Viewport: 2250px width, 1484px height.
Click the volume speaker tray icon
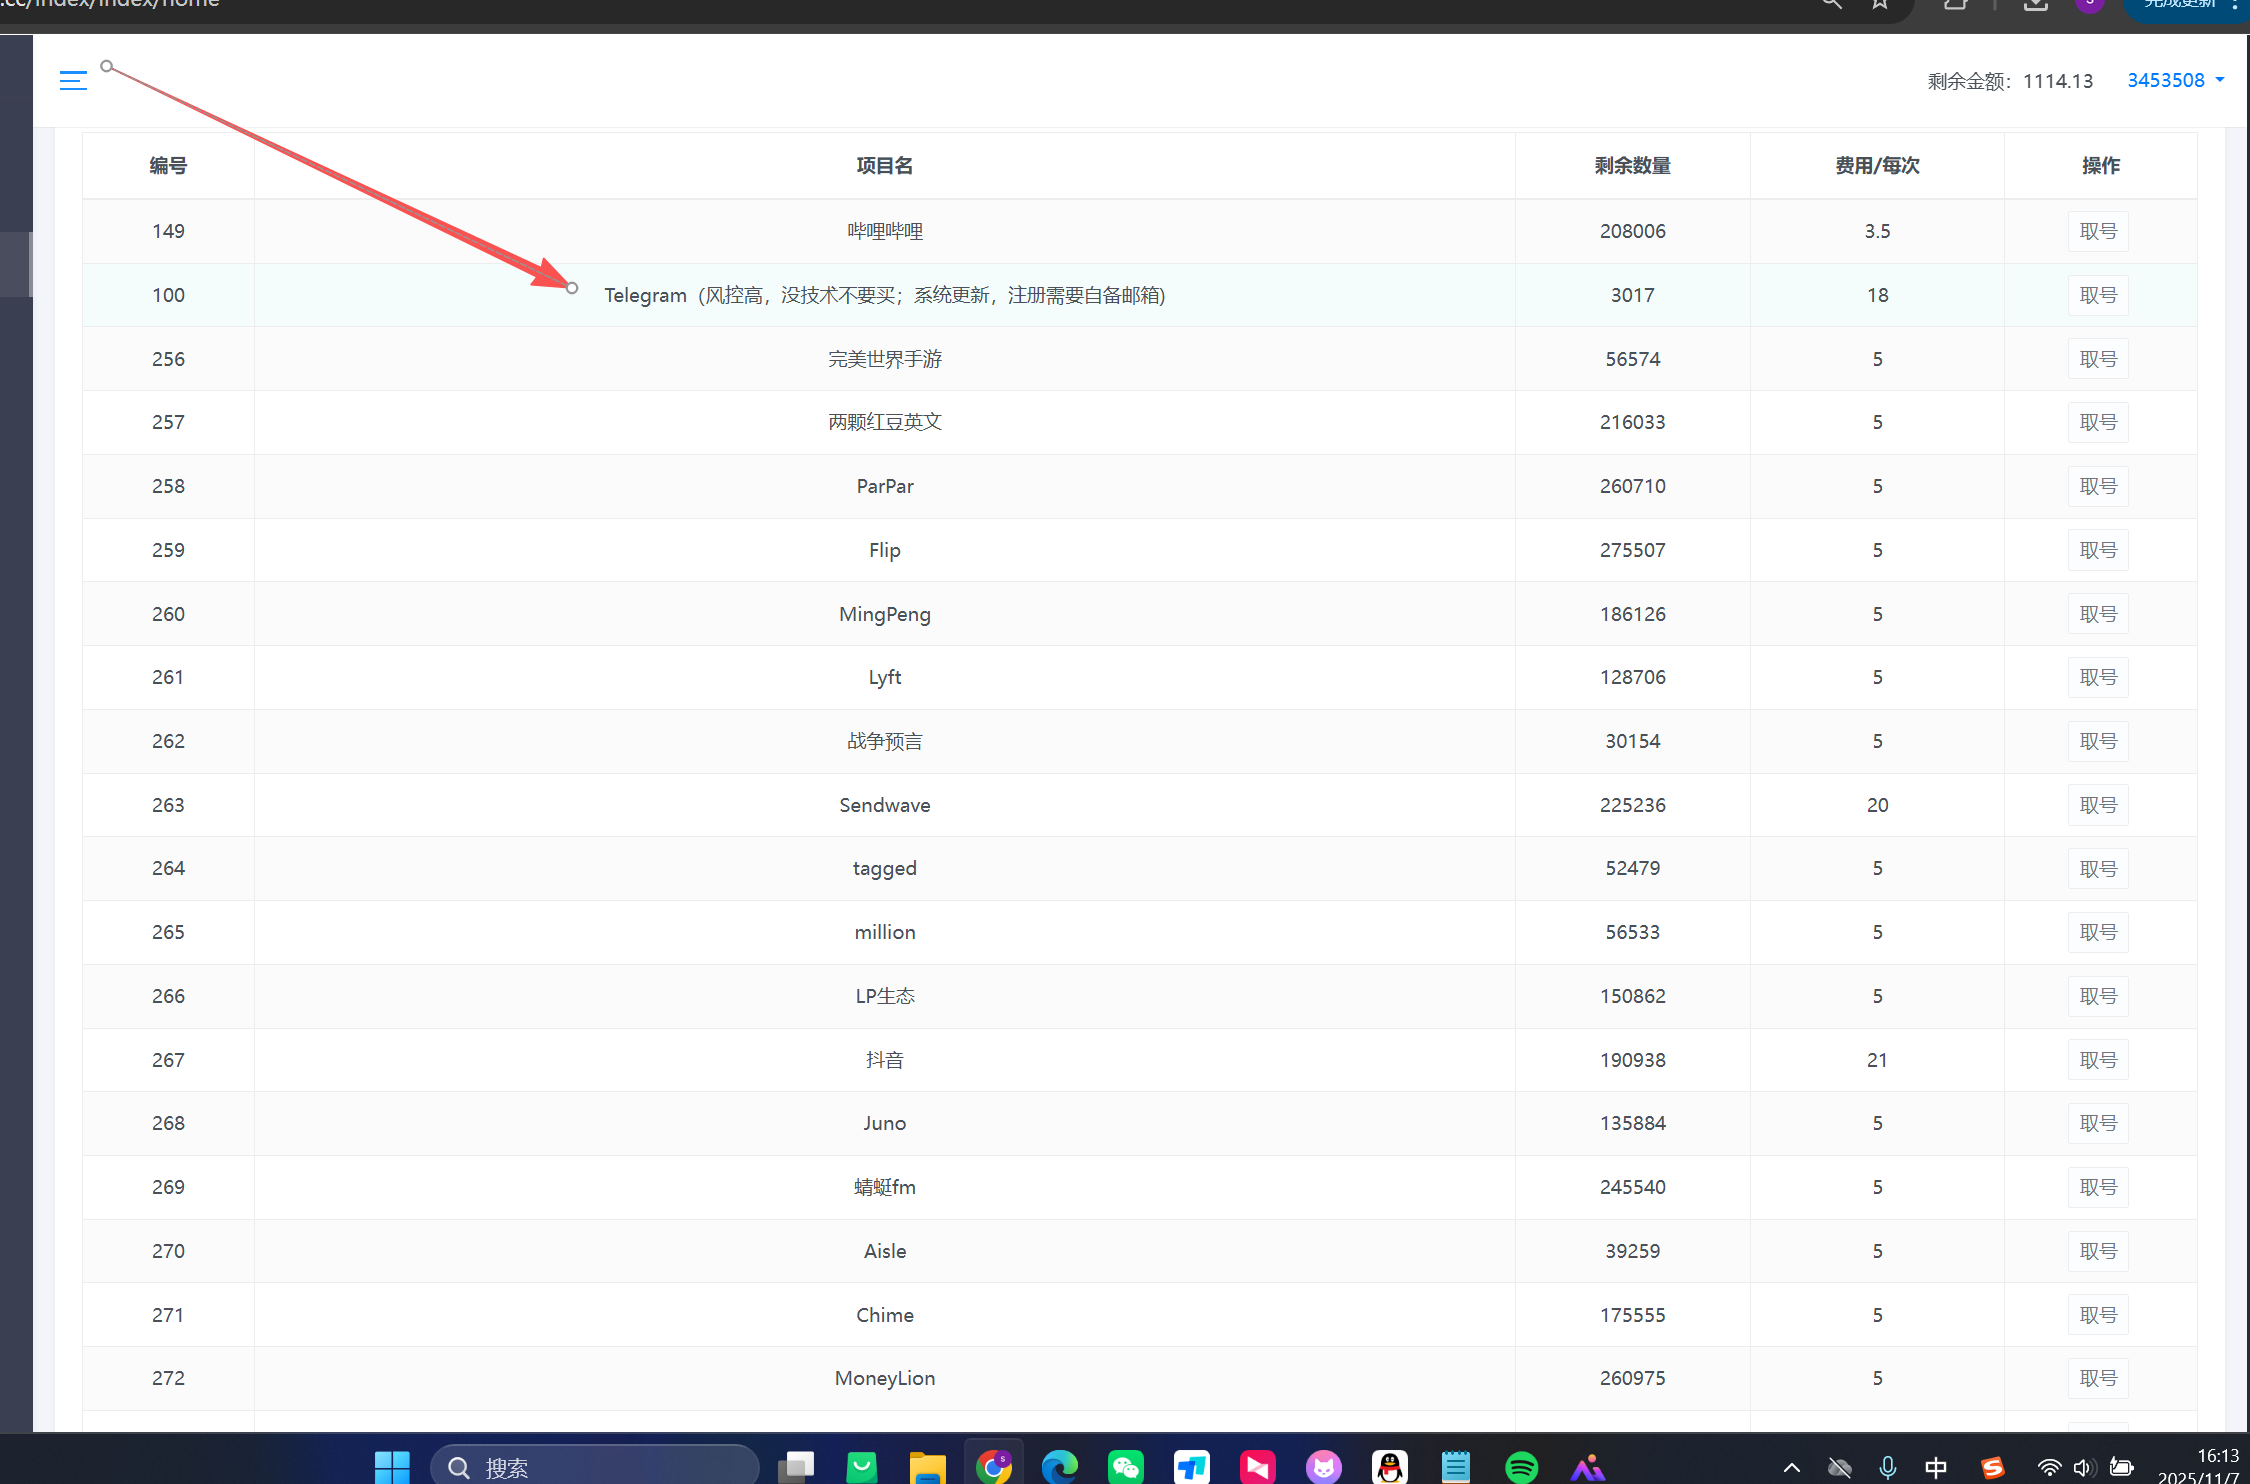coord(2083,1467)
